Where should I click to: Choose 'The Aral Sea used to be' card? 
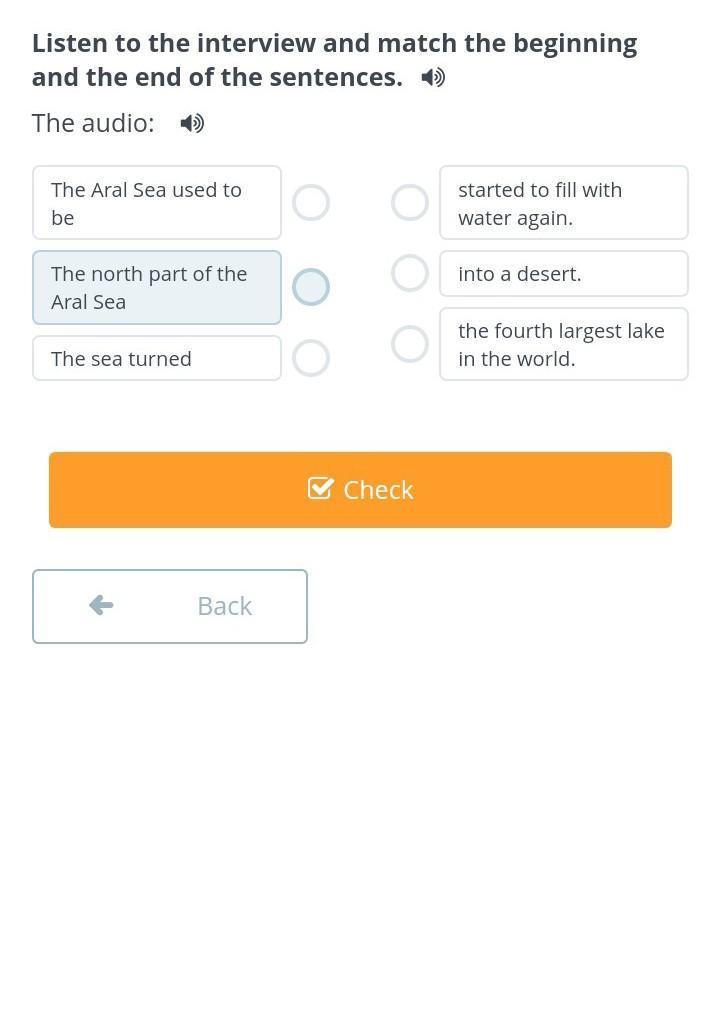(x=157, y=203)
